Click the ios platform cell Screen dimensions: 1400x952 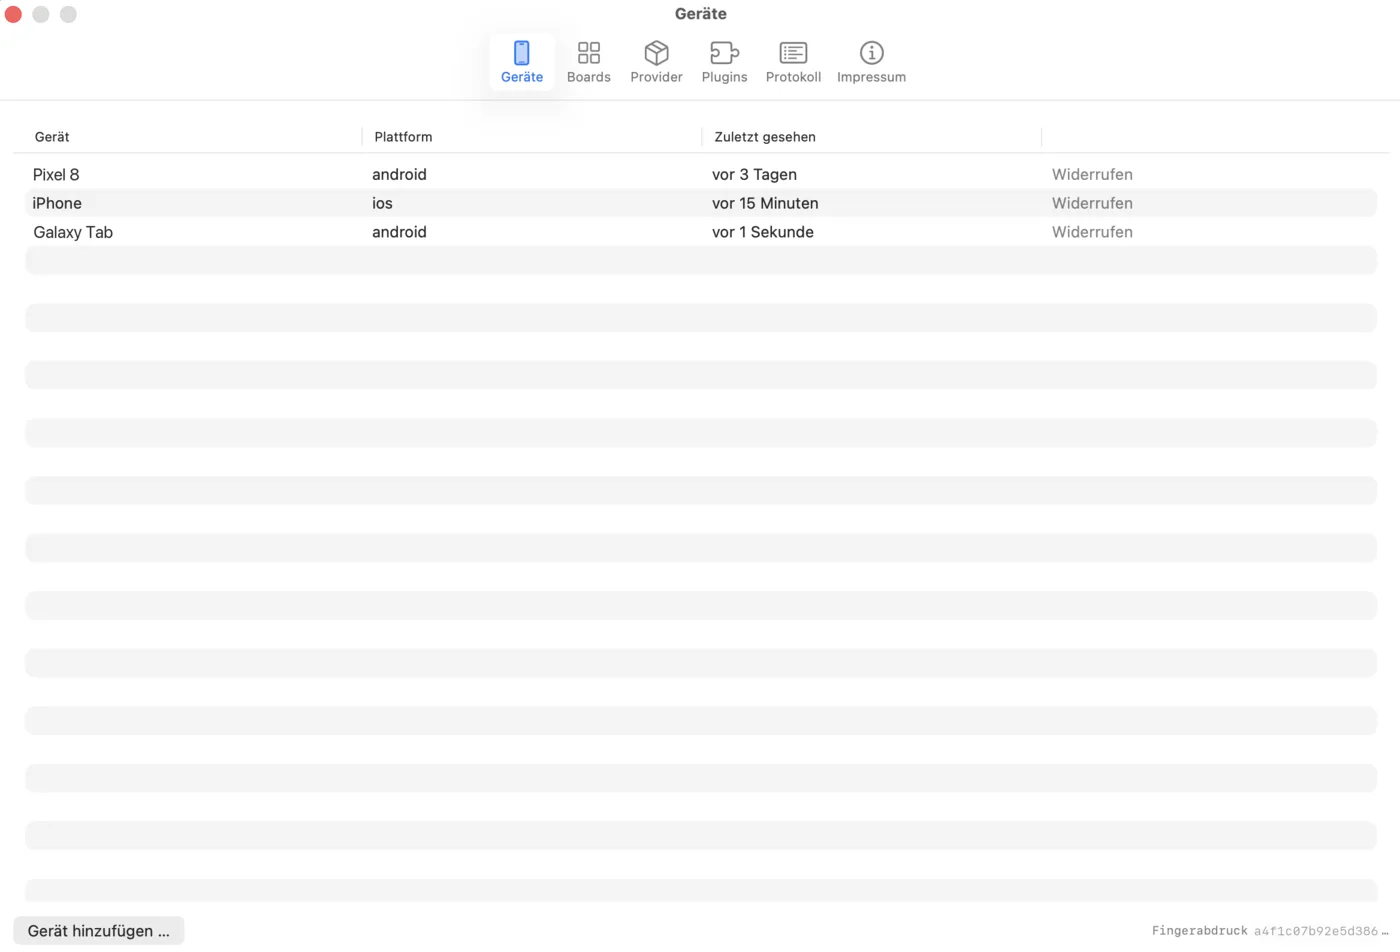point(382,203)
